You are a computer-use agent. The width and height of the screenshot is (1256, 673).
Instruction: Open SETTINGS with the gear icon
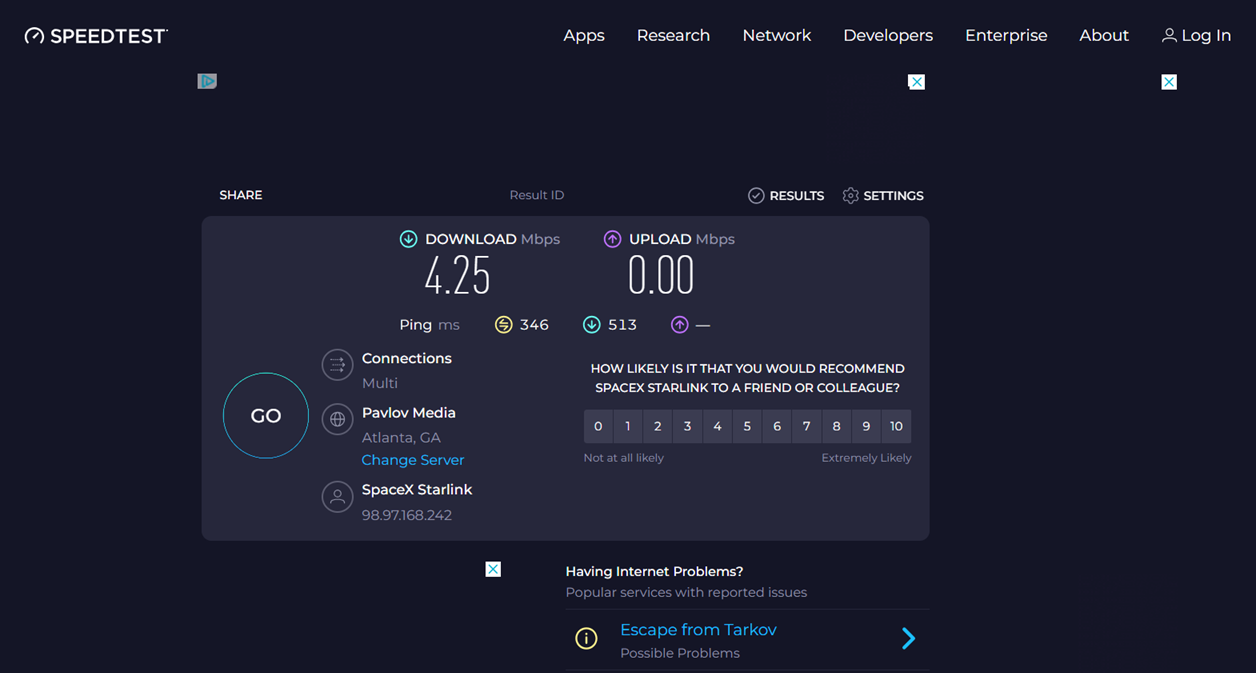point(883,196)
